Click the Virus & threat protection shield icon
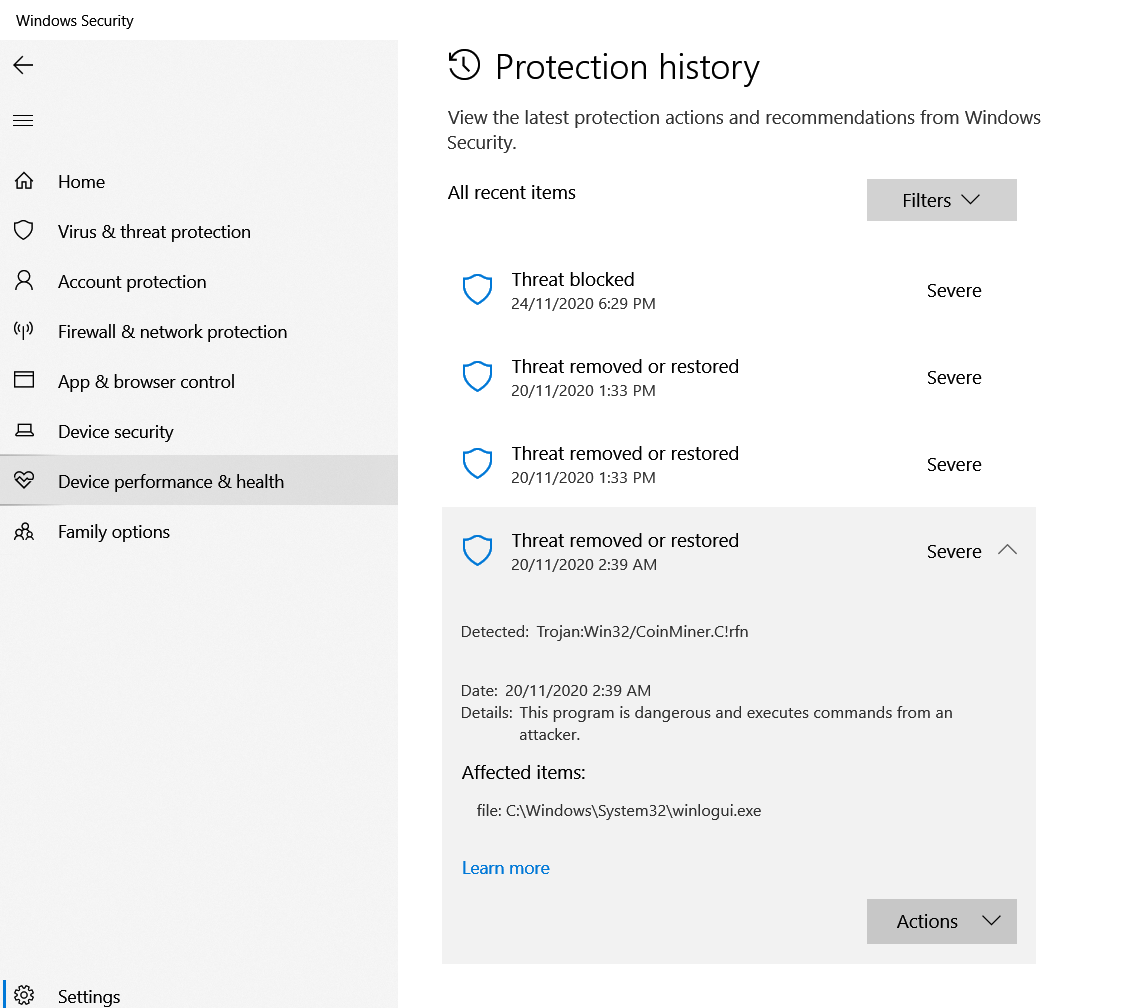Viewport: 1138px width, 1008px height. 24,231
